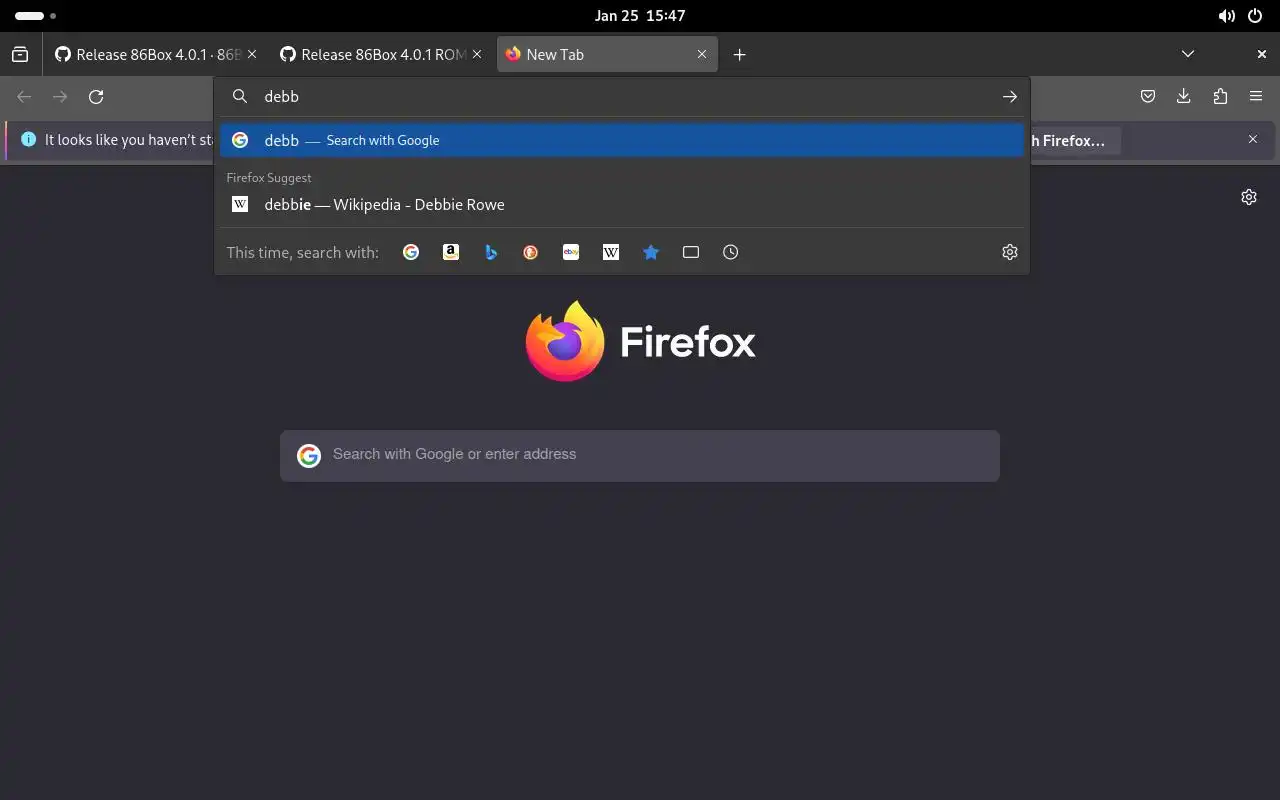Click the address bar containing debb
The image size is (1280, 800).
[622, 96]
